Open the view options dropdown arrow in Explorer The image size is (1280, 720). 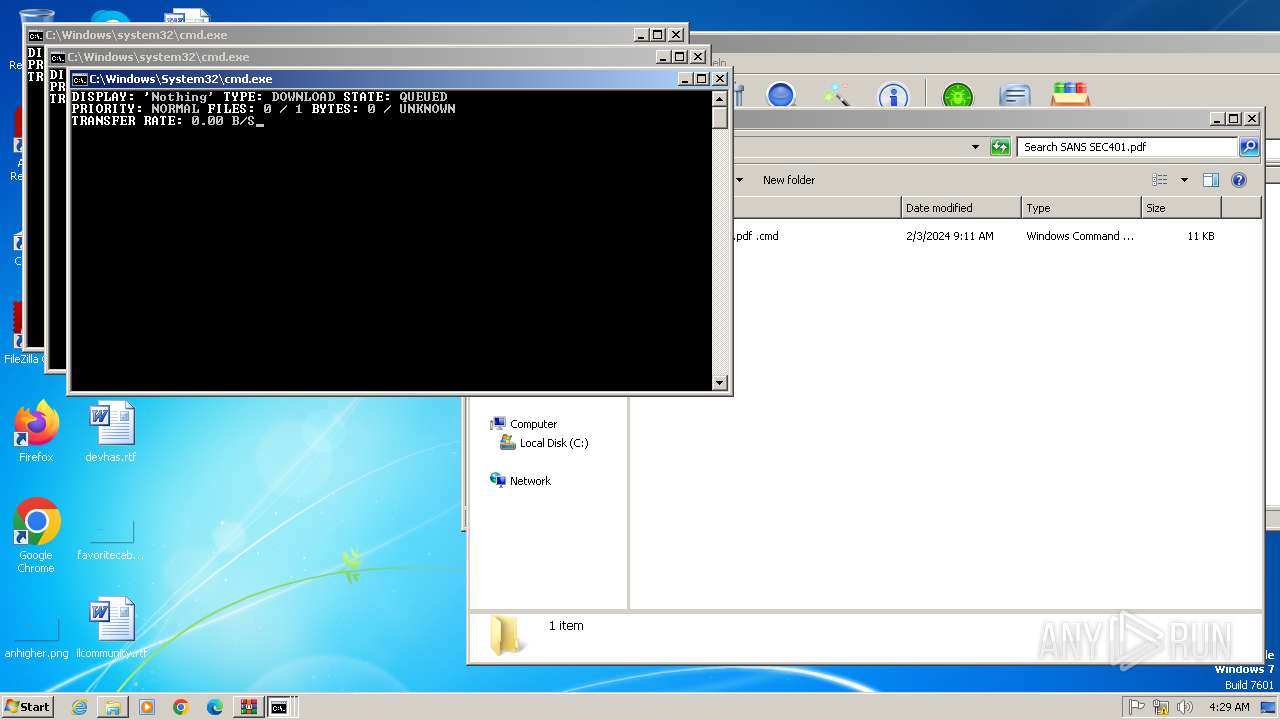click(x=1184, y=180)
